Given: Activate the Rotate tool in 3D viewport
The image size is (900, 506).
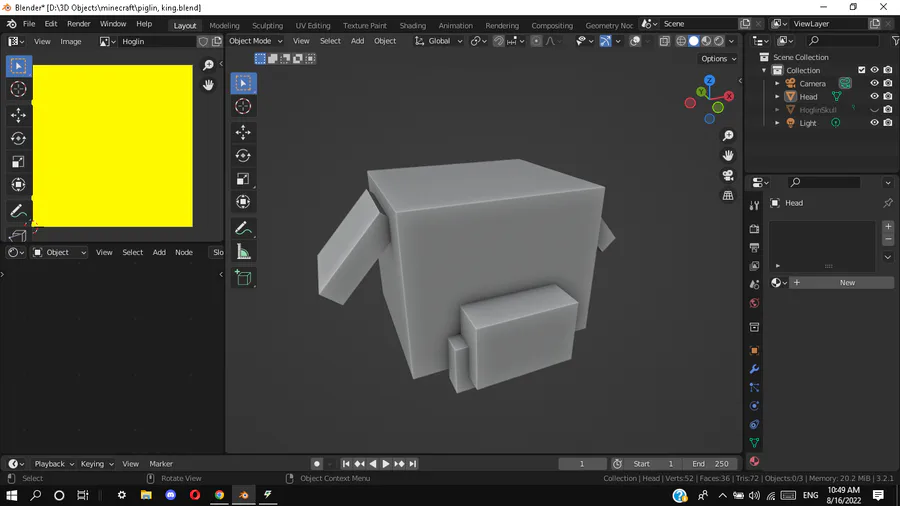Looking at the screenshot, I should 243,155.
